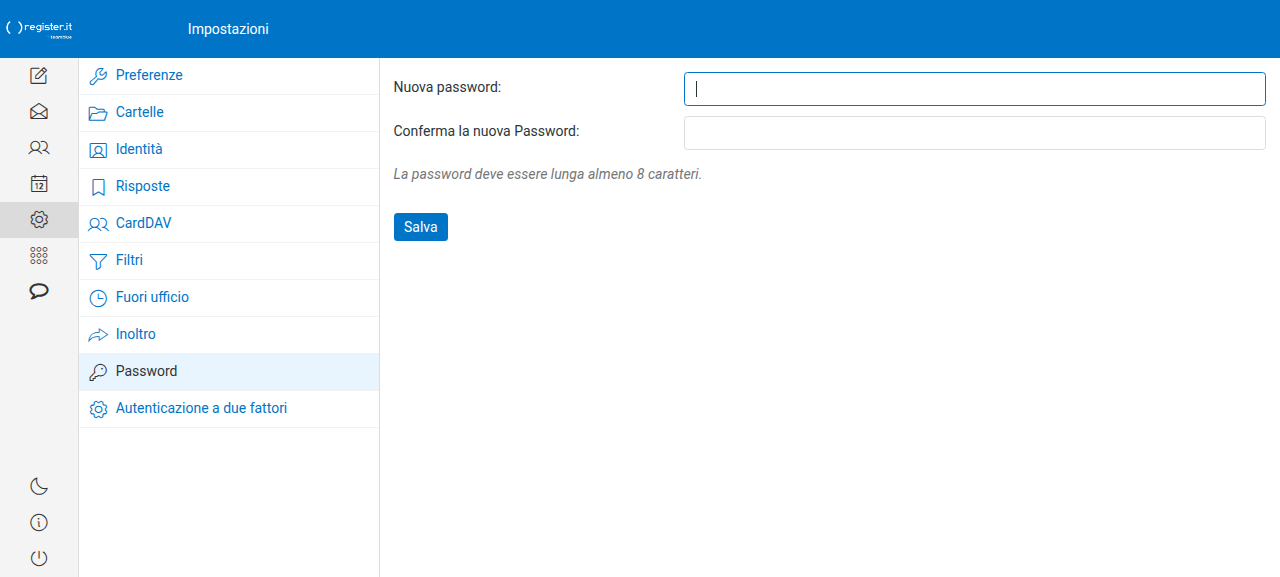Viewport: 1280px width, 577px height.
Task: Open Fuori ufficio settings
Action: click(x=229, y=298)
